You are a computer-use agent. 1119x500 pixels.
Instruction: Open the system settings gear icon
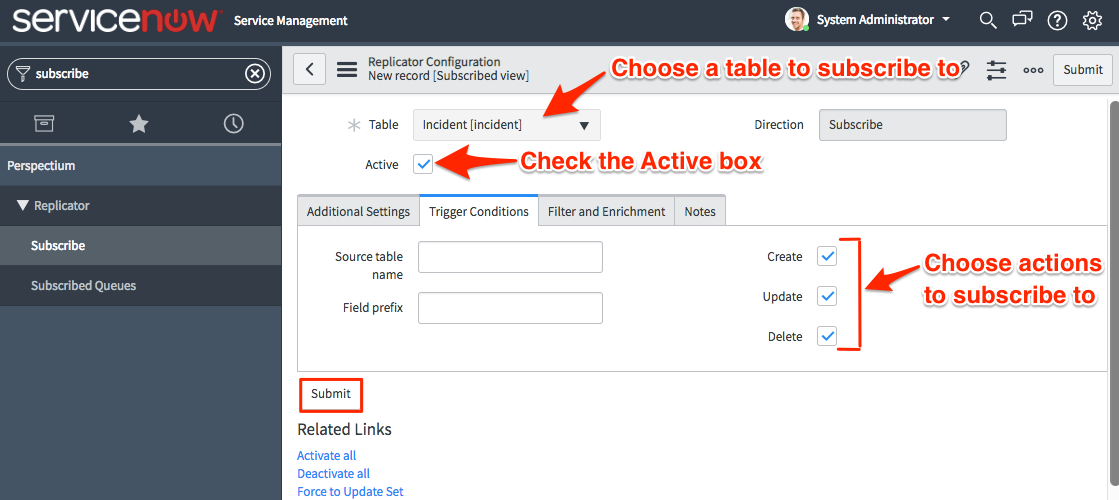click(1093, 21)
